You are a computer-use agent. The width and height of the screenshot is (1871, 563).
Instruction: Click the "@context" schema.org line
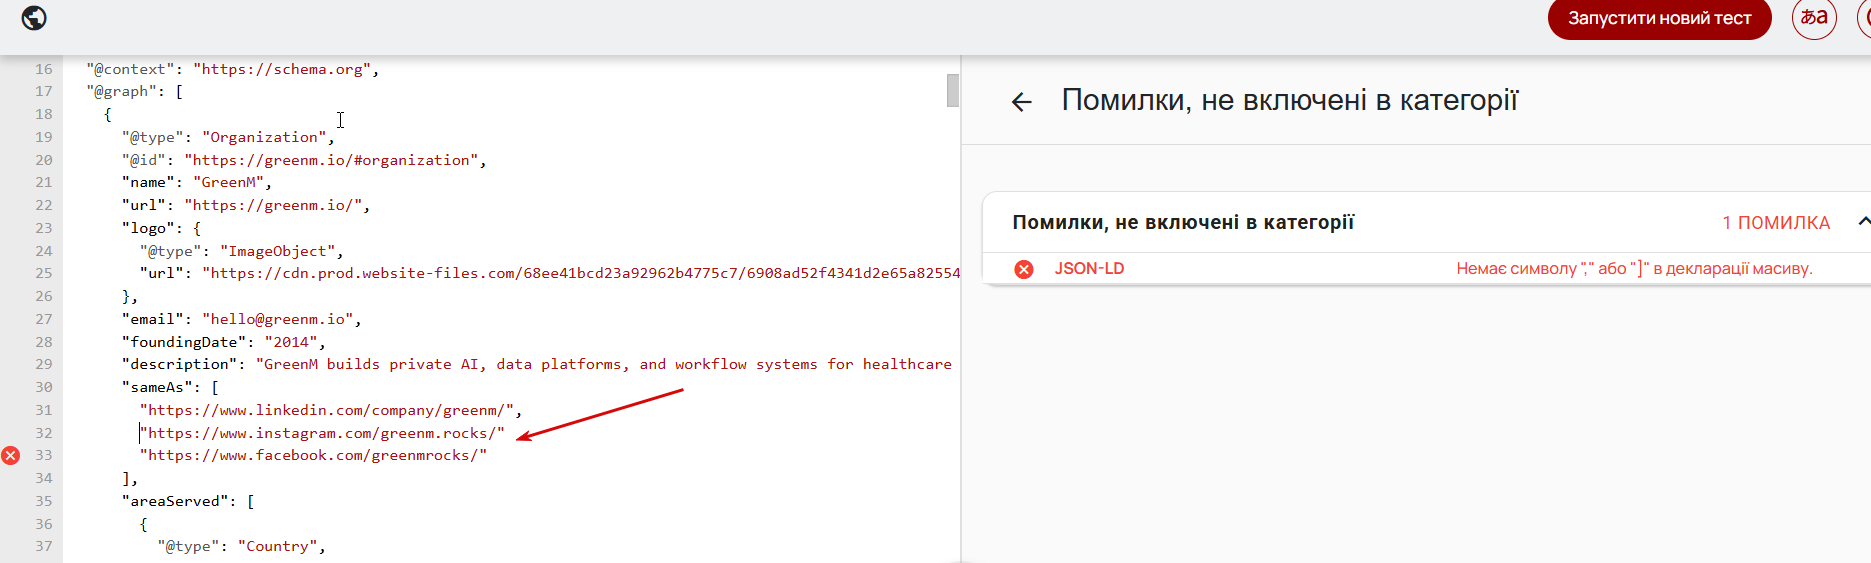click(232, 69)
